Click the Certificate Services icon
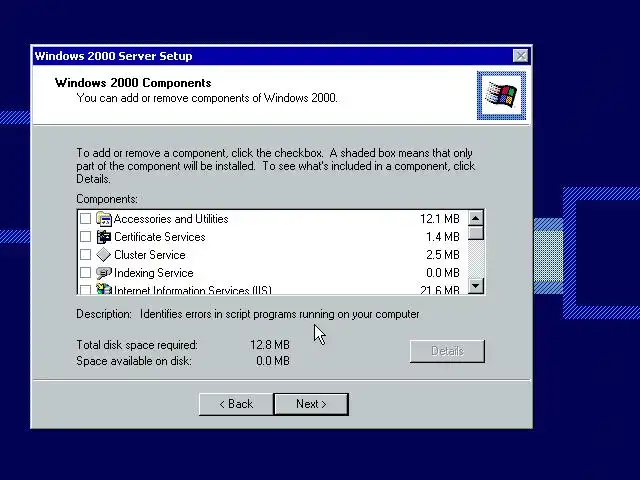Screen dimensions: 640x480 104,237
